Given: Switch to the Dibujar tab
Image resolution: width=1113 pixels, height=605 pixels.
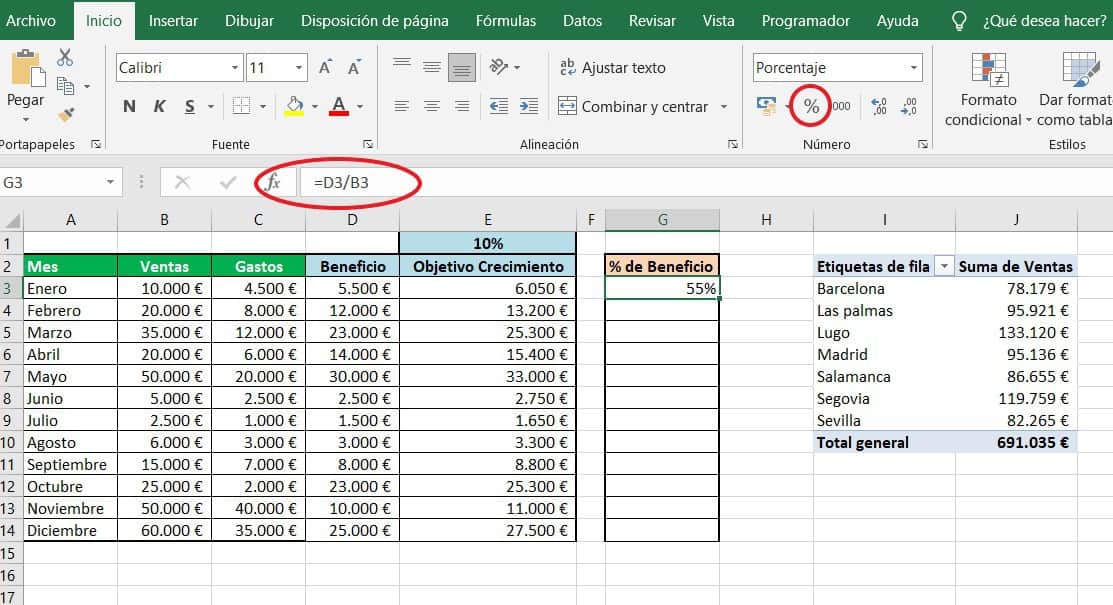Looking at the screenshot, I should click(249, 21).
